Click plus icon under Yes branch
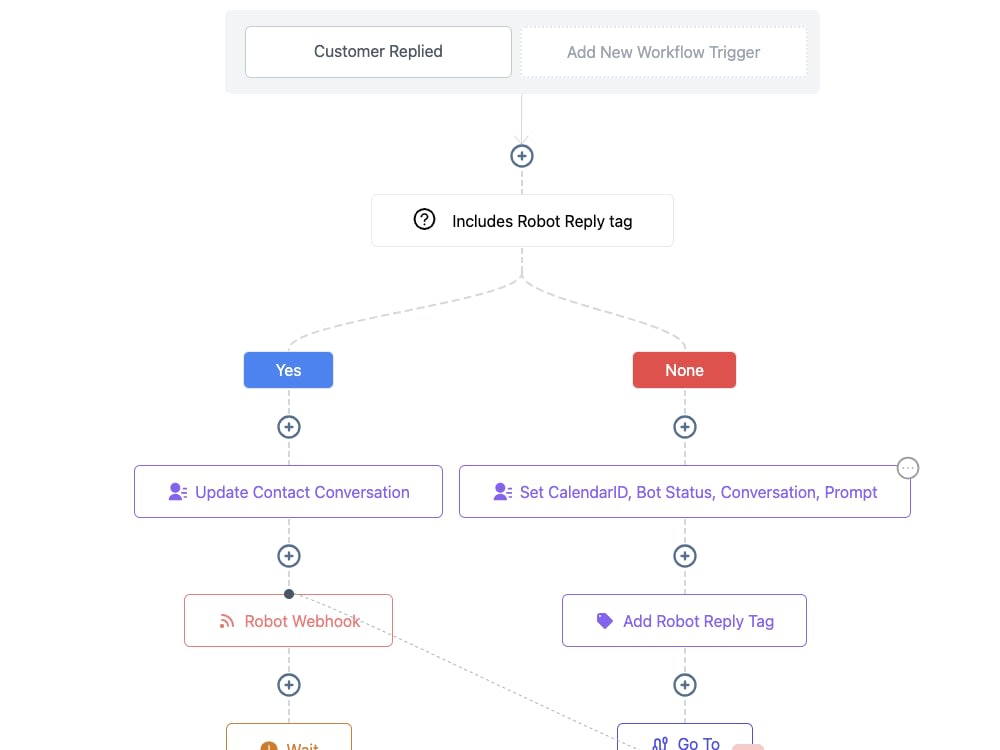 click(289, 427)
